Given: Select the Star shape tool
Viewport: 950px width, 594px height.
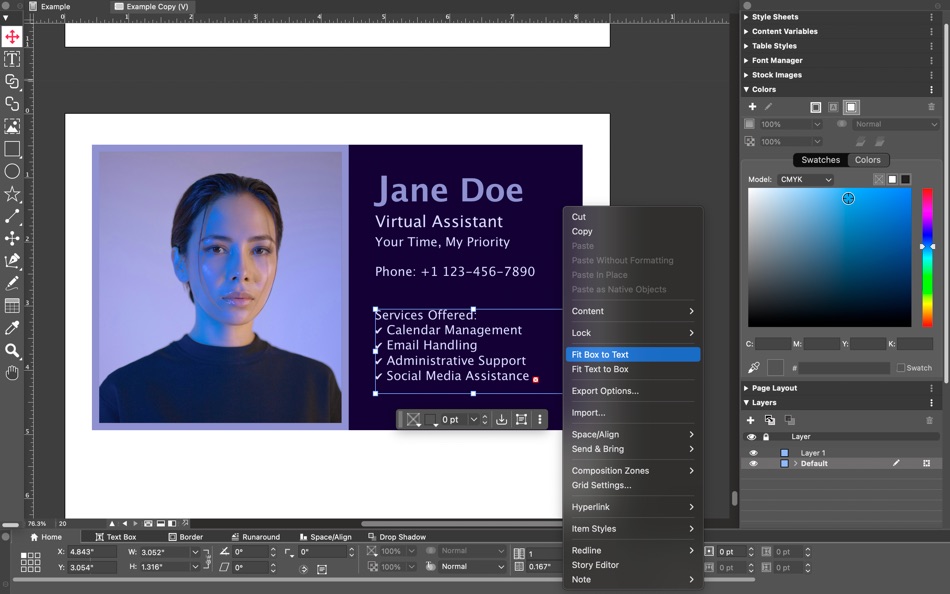Looking at the screenshot, I should pos(12,194).
